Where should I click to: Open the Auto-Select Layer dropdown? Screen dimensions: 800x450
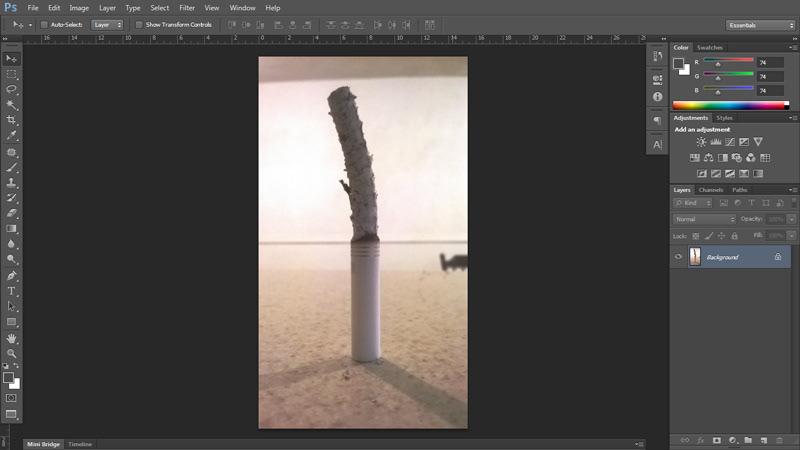coord(107,24)
